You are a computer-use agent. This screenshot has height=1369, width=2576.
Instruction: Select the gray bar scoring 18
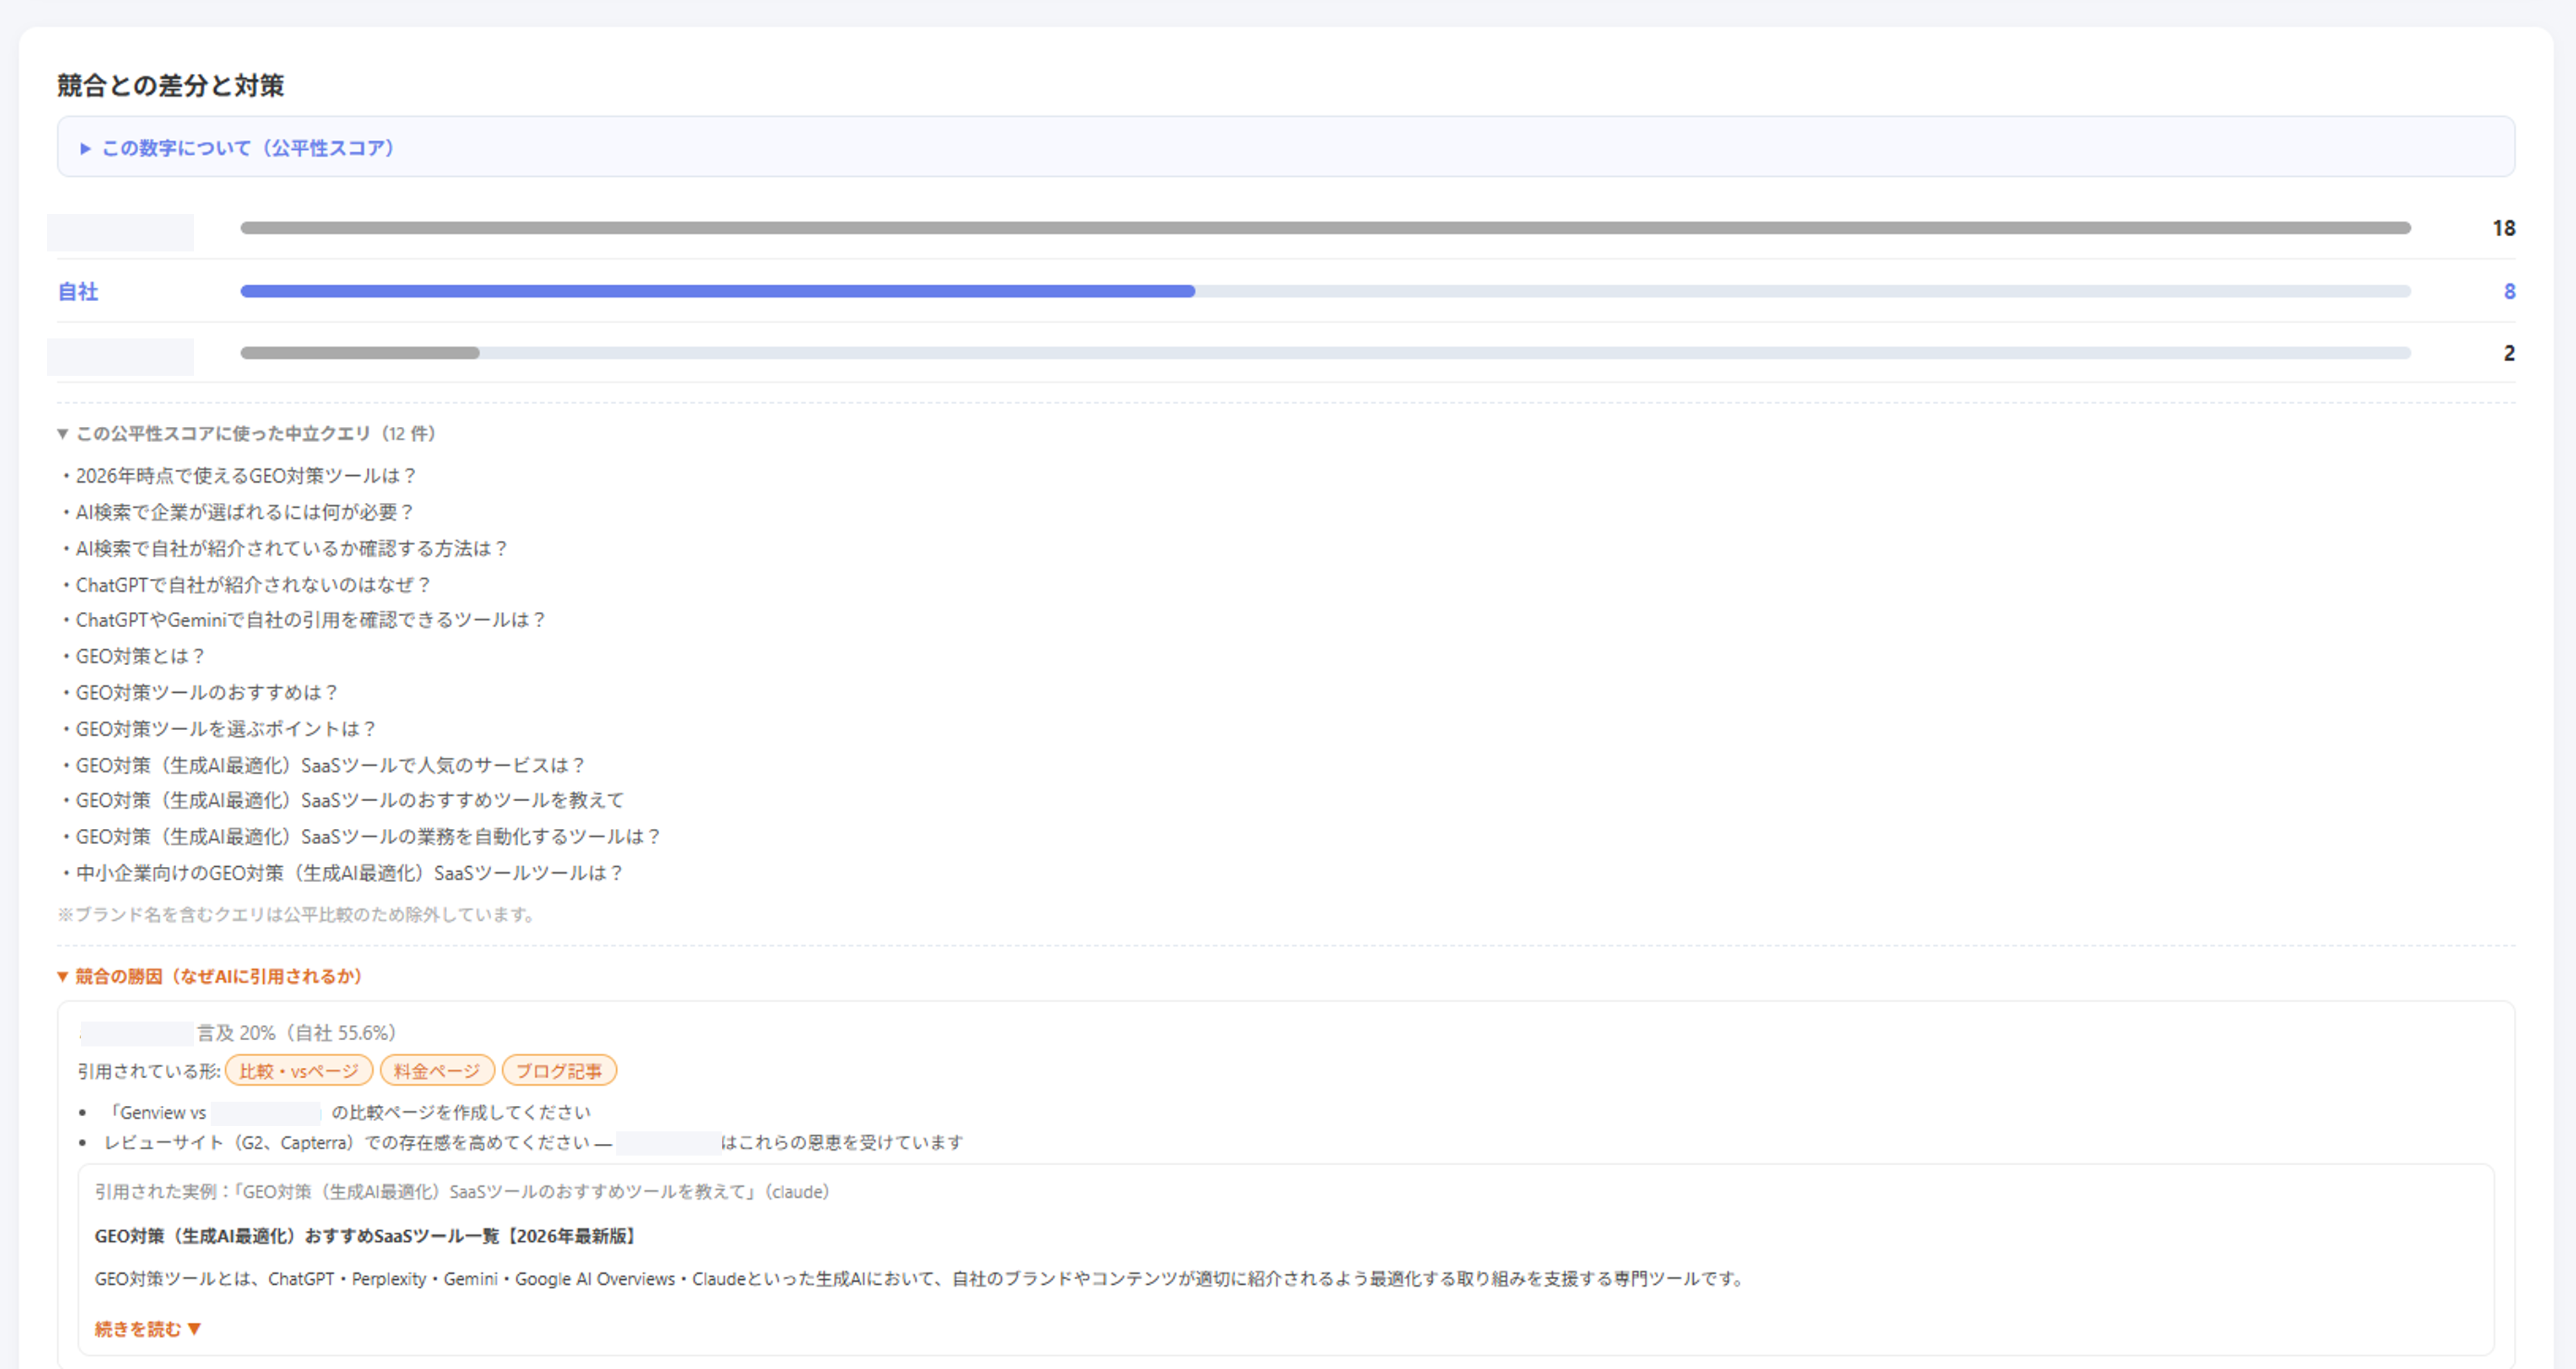click(1325, 228)
